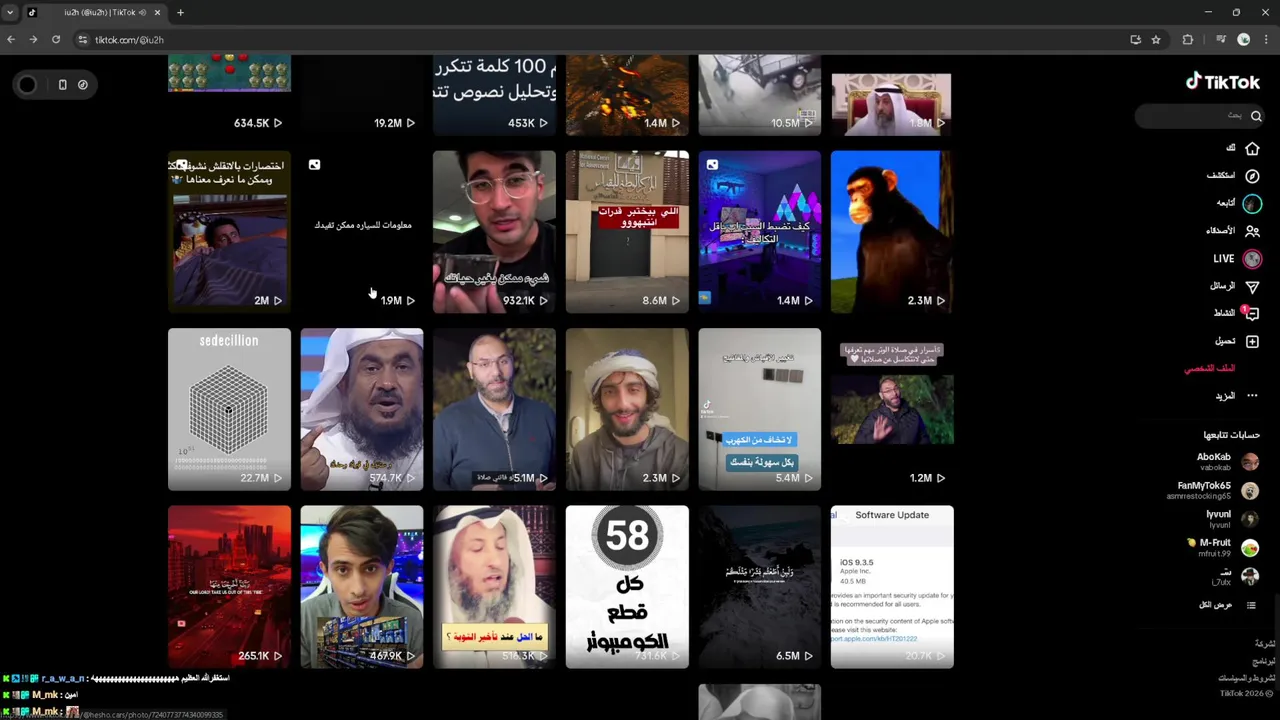Open the Chrome three-dot menu

pos(1266,40)
